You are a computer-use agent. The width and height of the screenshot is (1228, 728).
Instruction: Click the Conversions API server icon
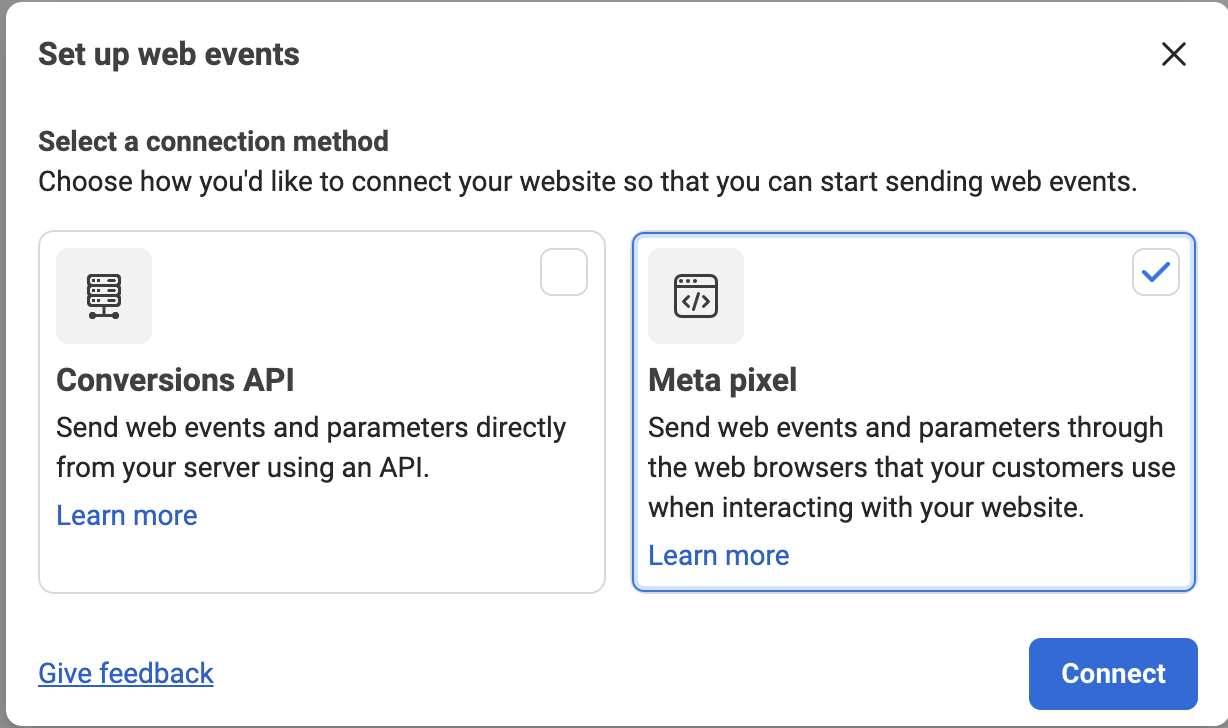[104, 296]
